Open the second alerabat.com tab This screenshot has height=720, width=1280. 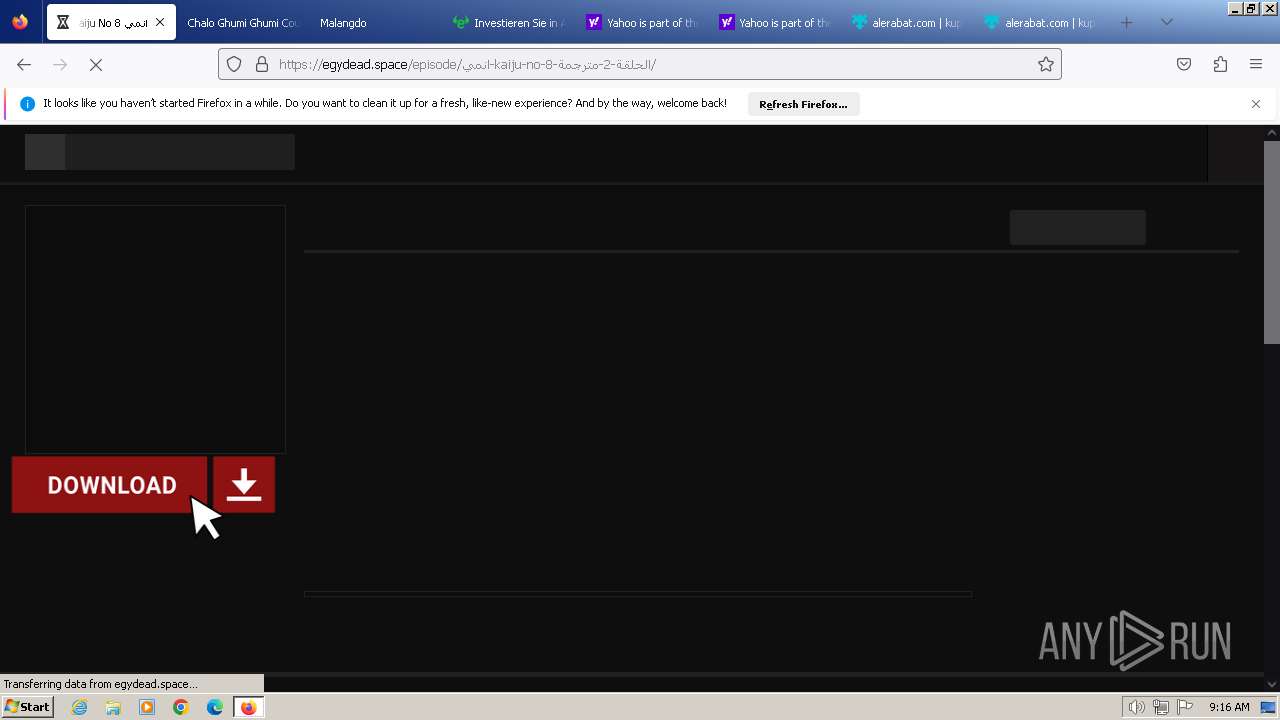[x=1039, y=22]
